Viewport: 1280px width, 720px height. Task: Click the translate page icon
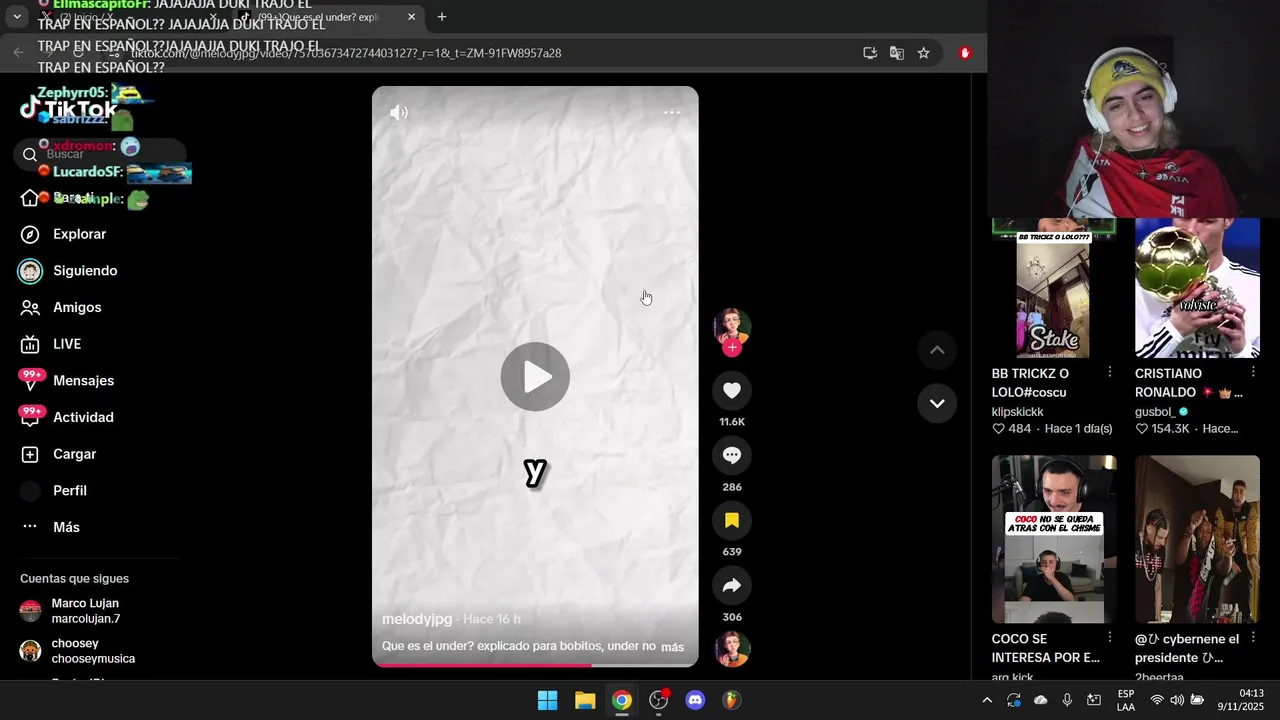(897, 53)
